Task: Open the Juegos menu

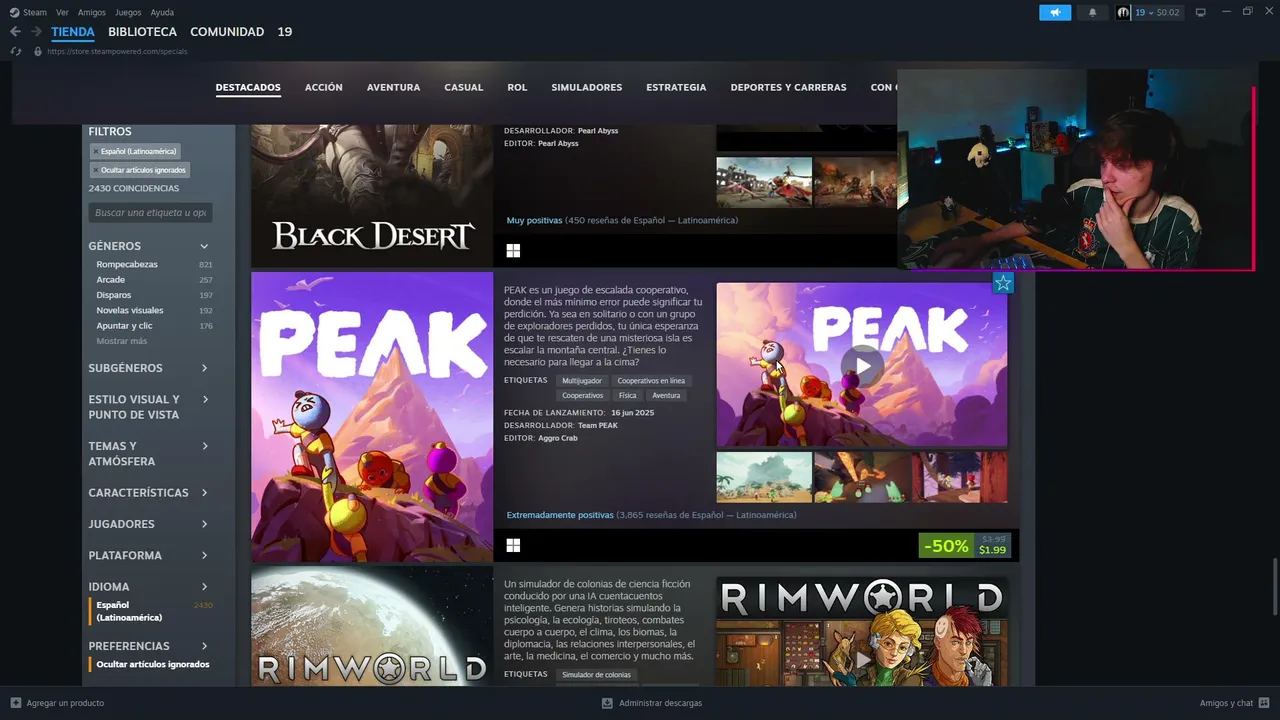Action: [x=128, y=12]
